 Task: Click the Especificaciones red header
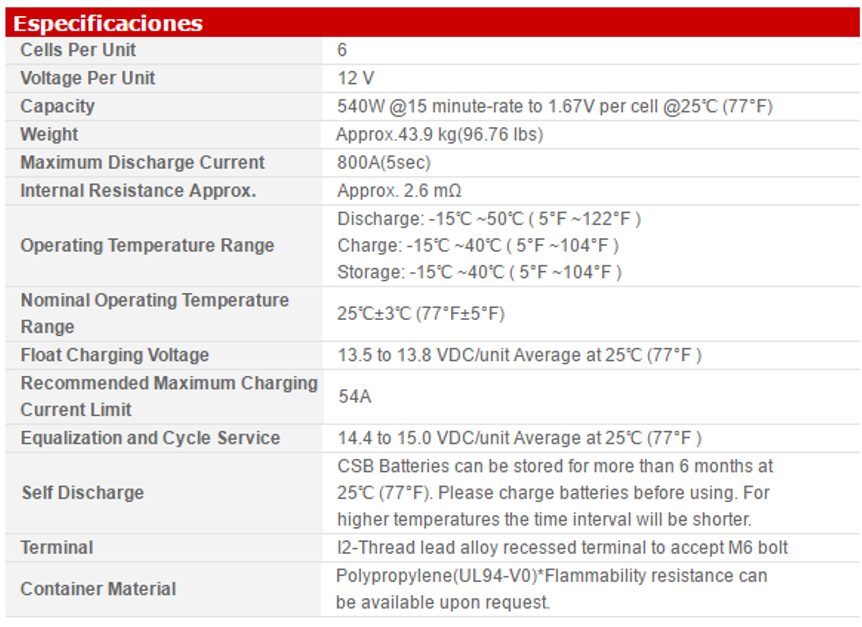[432, 23]
